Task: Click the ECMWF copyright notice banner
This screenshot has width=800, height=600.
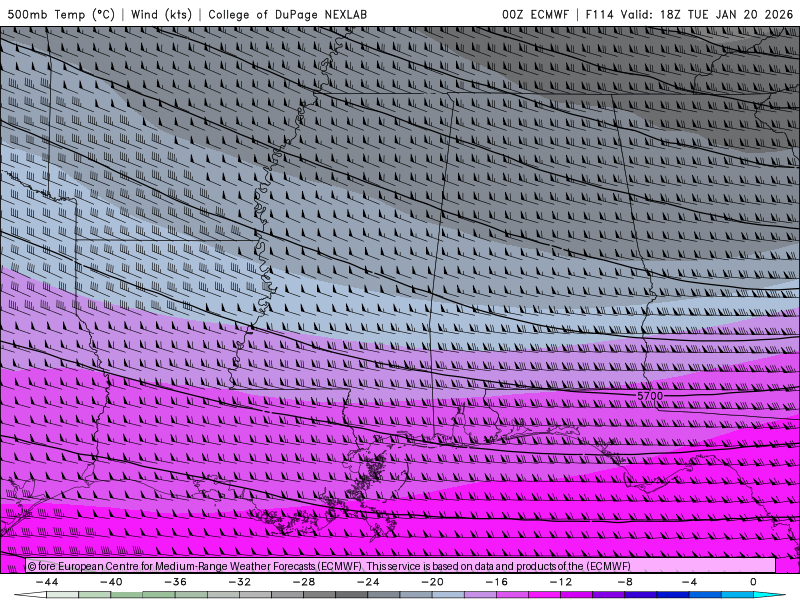Action: point(401,566)
